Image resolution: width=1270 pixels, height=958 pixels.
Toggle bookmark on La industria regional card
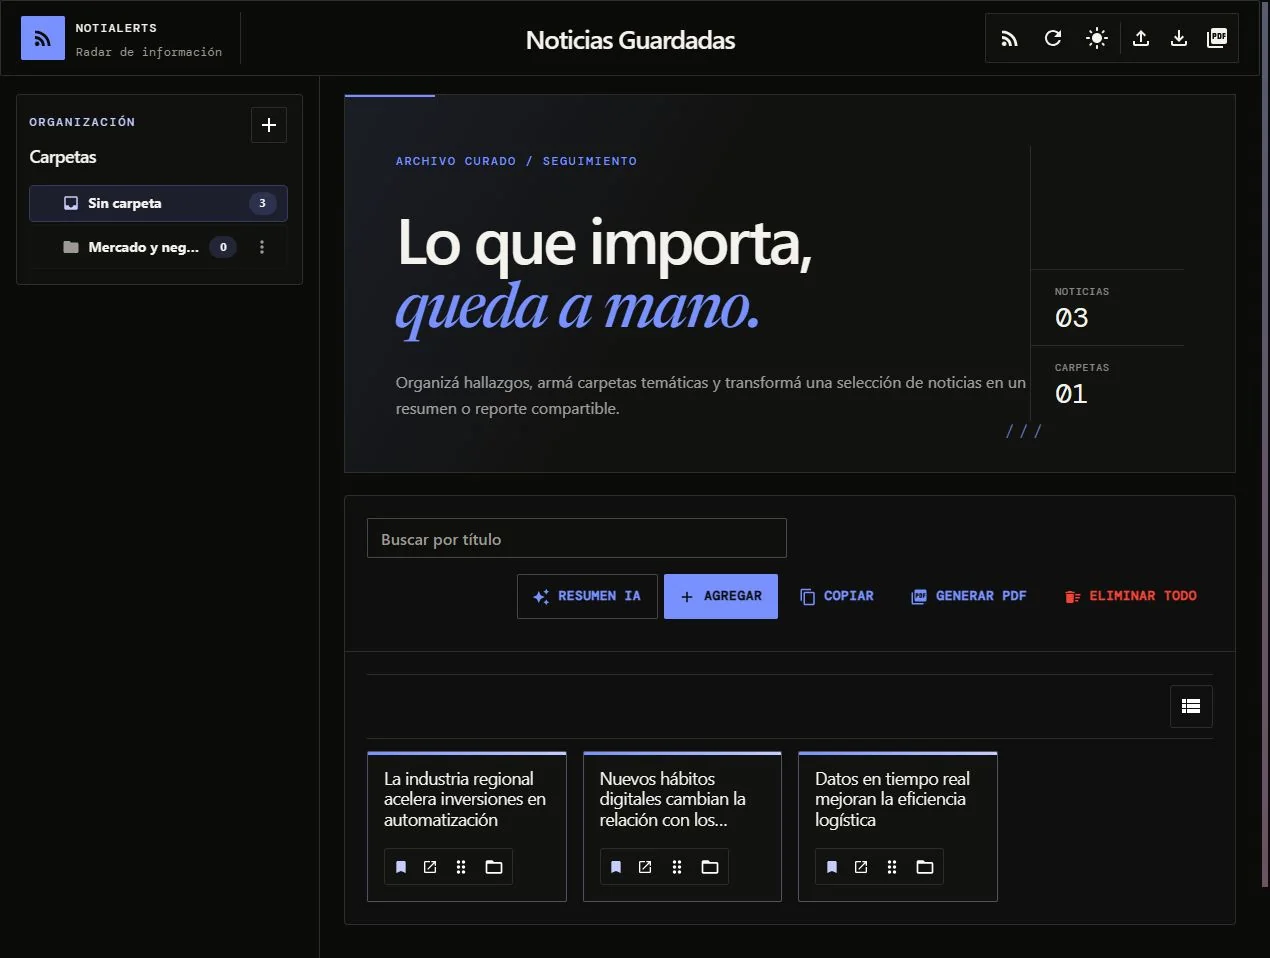pyautogui.click(x=401, y=867)
